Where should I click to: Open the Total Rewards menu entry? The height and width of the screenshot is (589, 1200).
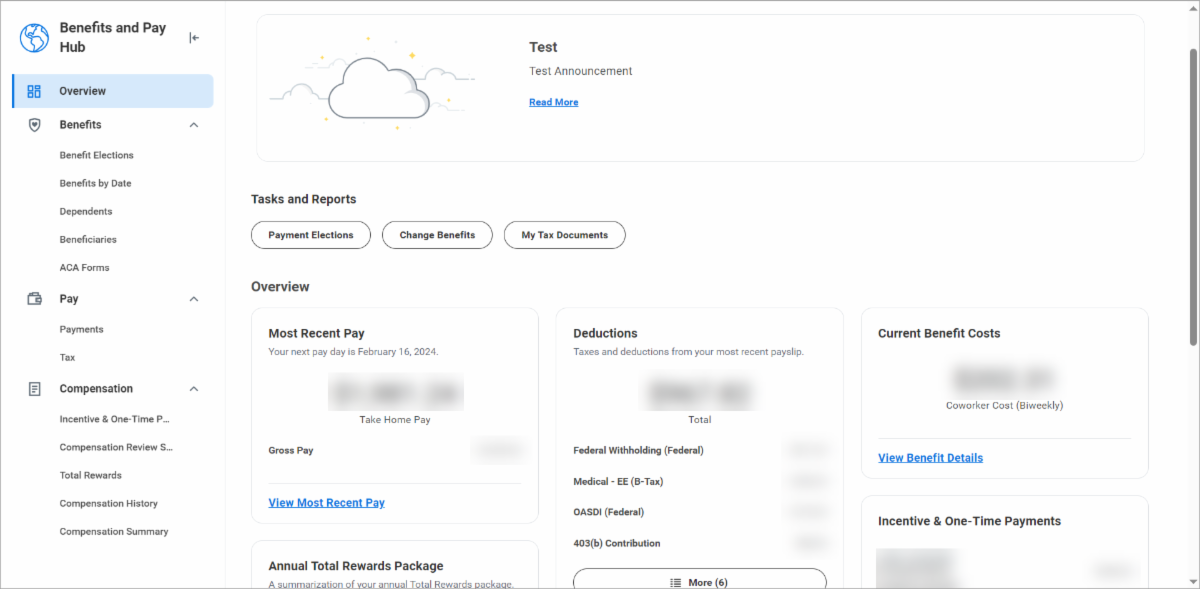point(89,475)
